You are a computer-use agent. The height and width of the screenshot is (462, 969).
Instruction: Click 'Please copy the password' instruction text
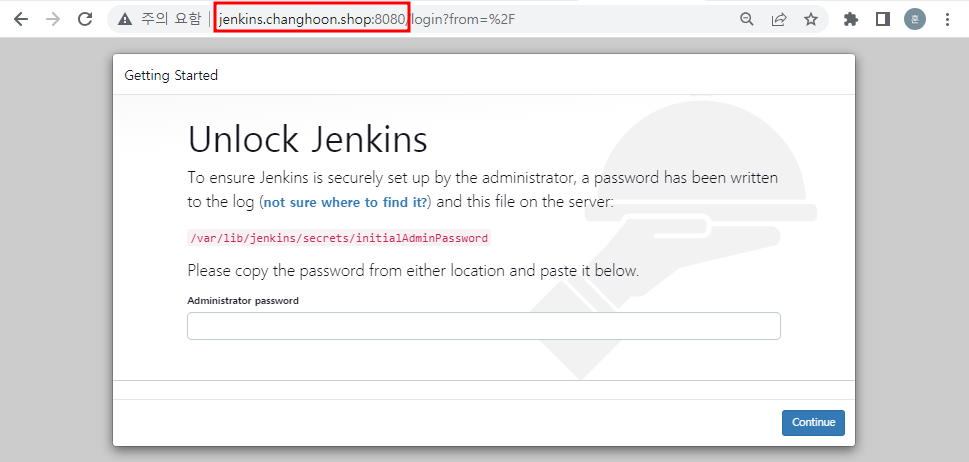413,271
